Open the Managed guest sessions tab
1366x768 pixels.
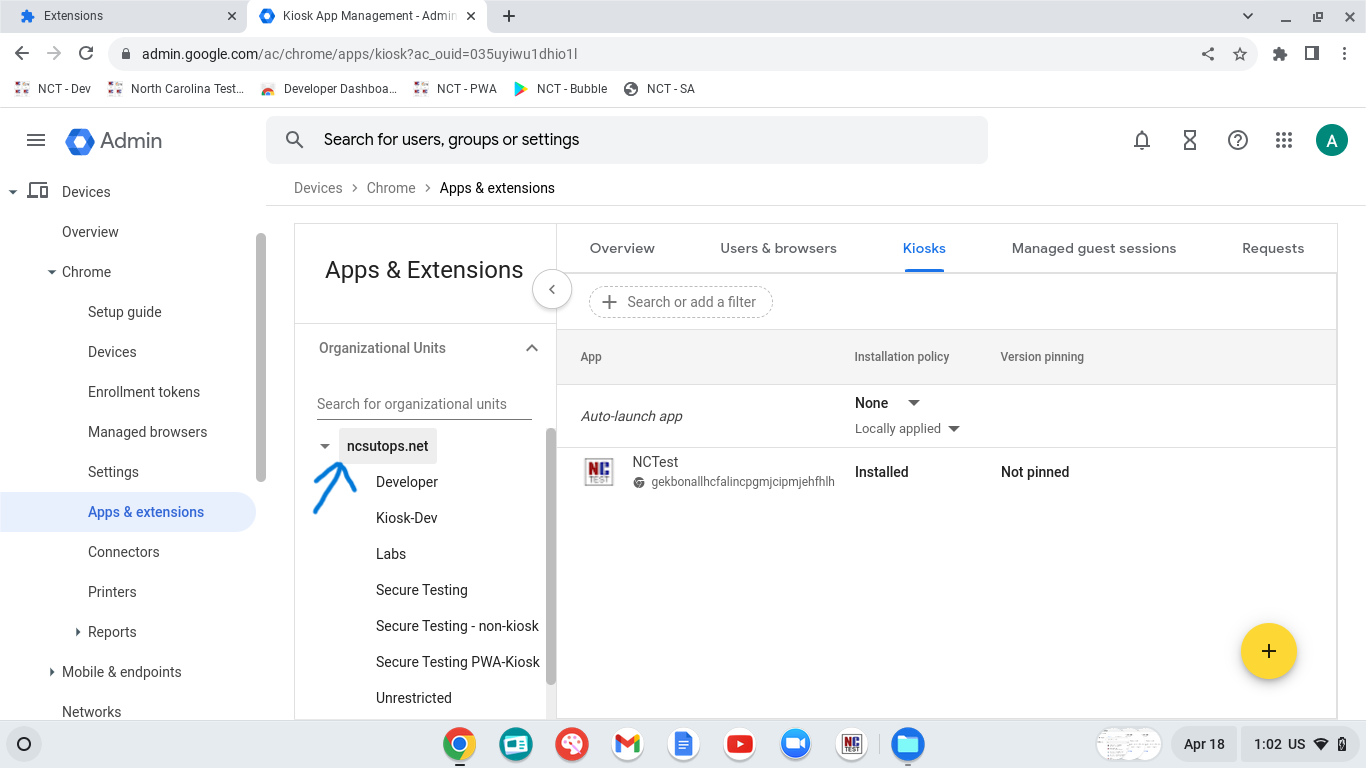tap(1094, 248)
